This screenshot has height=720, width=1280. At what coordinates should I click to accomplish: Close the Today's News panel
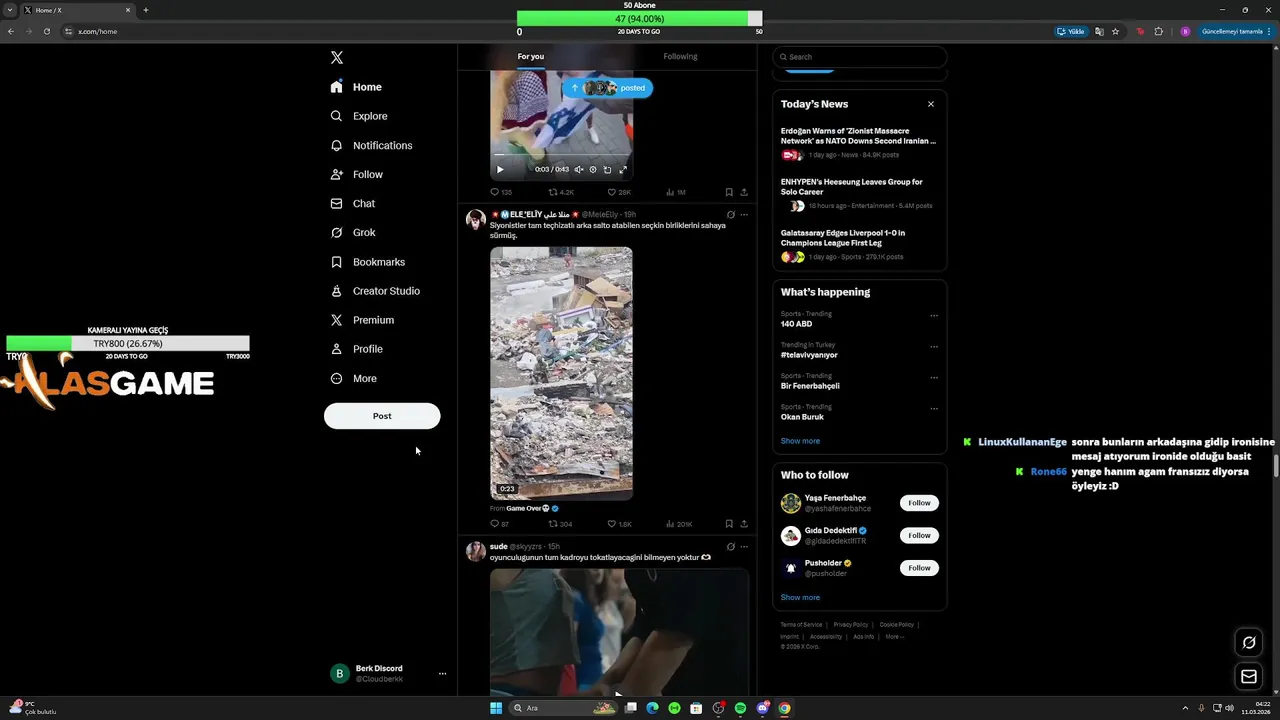click(931, 104)
